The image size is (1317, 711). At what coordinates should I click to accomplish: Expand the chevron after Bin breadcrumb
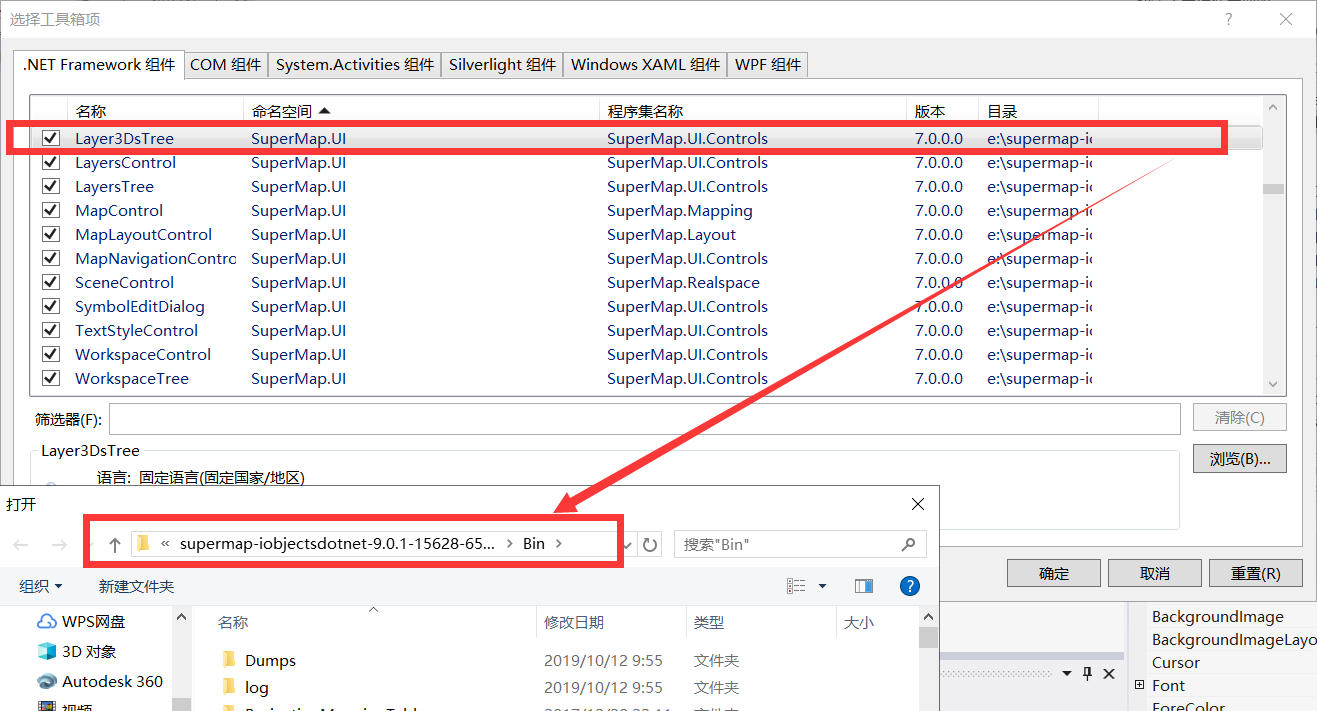[x=559, y=544]
